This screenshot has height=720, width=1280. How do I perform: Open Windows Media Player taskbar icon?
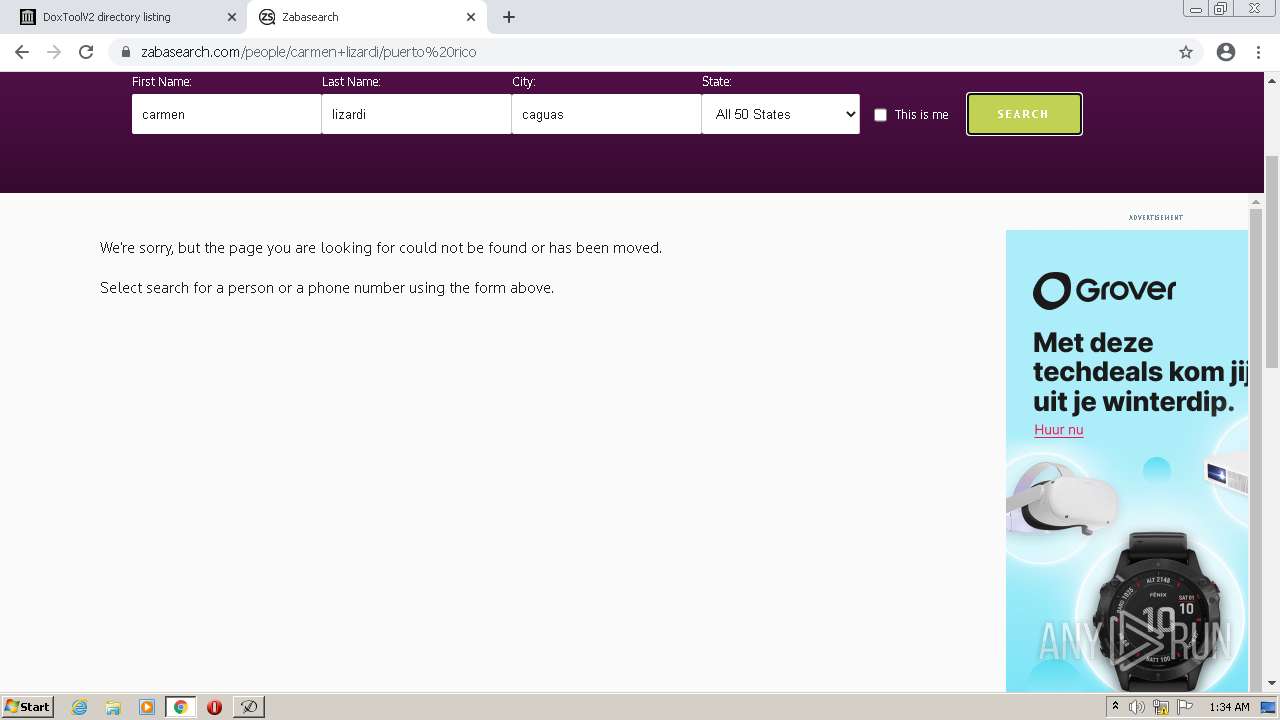tap(147, 707)
